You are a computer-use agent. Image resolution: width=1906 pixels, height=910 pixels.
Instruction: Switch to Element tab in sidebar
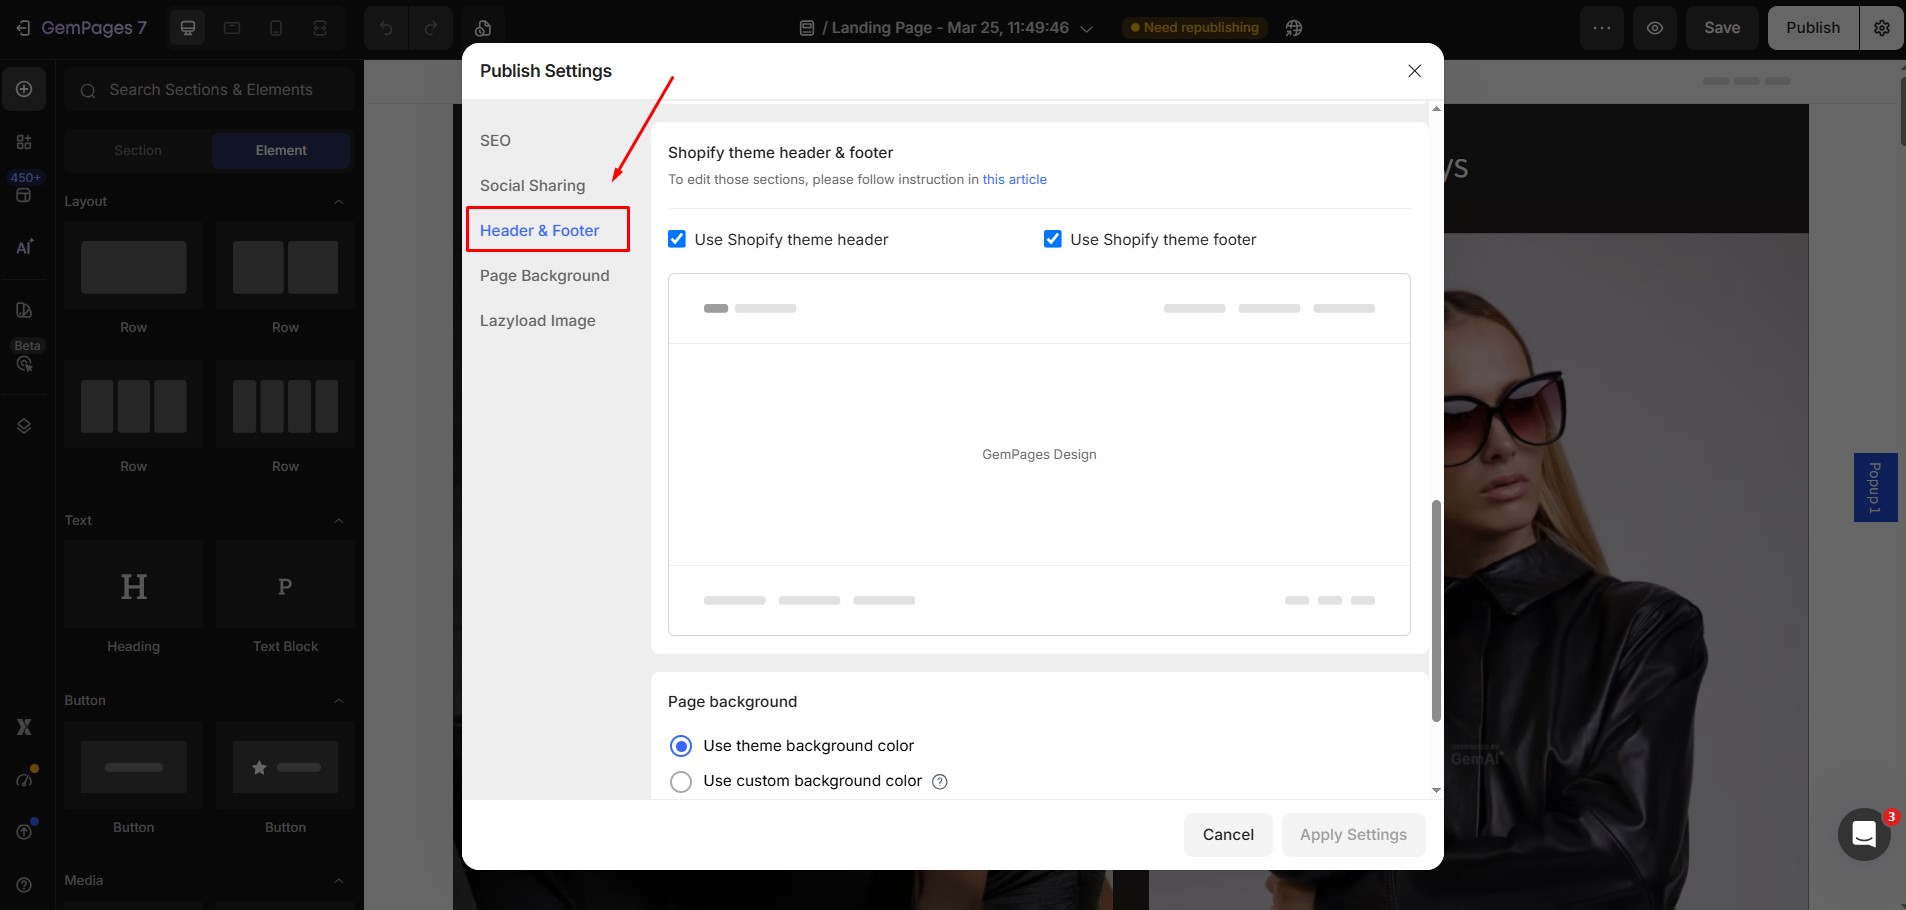tap(281, 150)
